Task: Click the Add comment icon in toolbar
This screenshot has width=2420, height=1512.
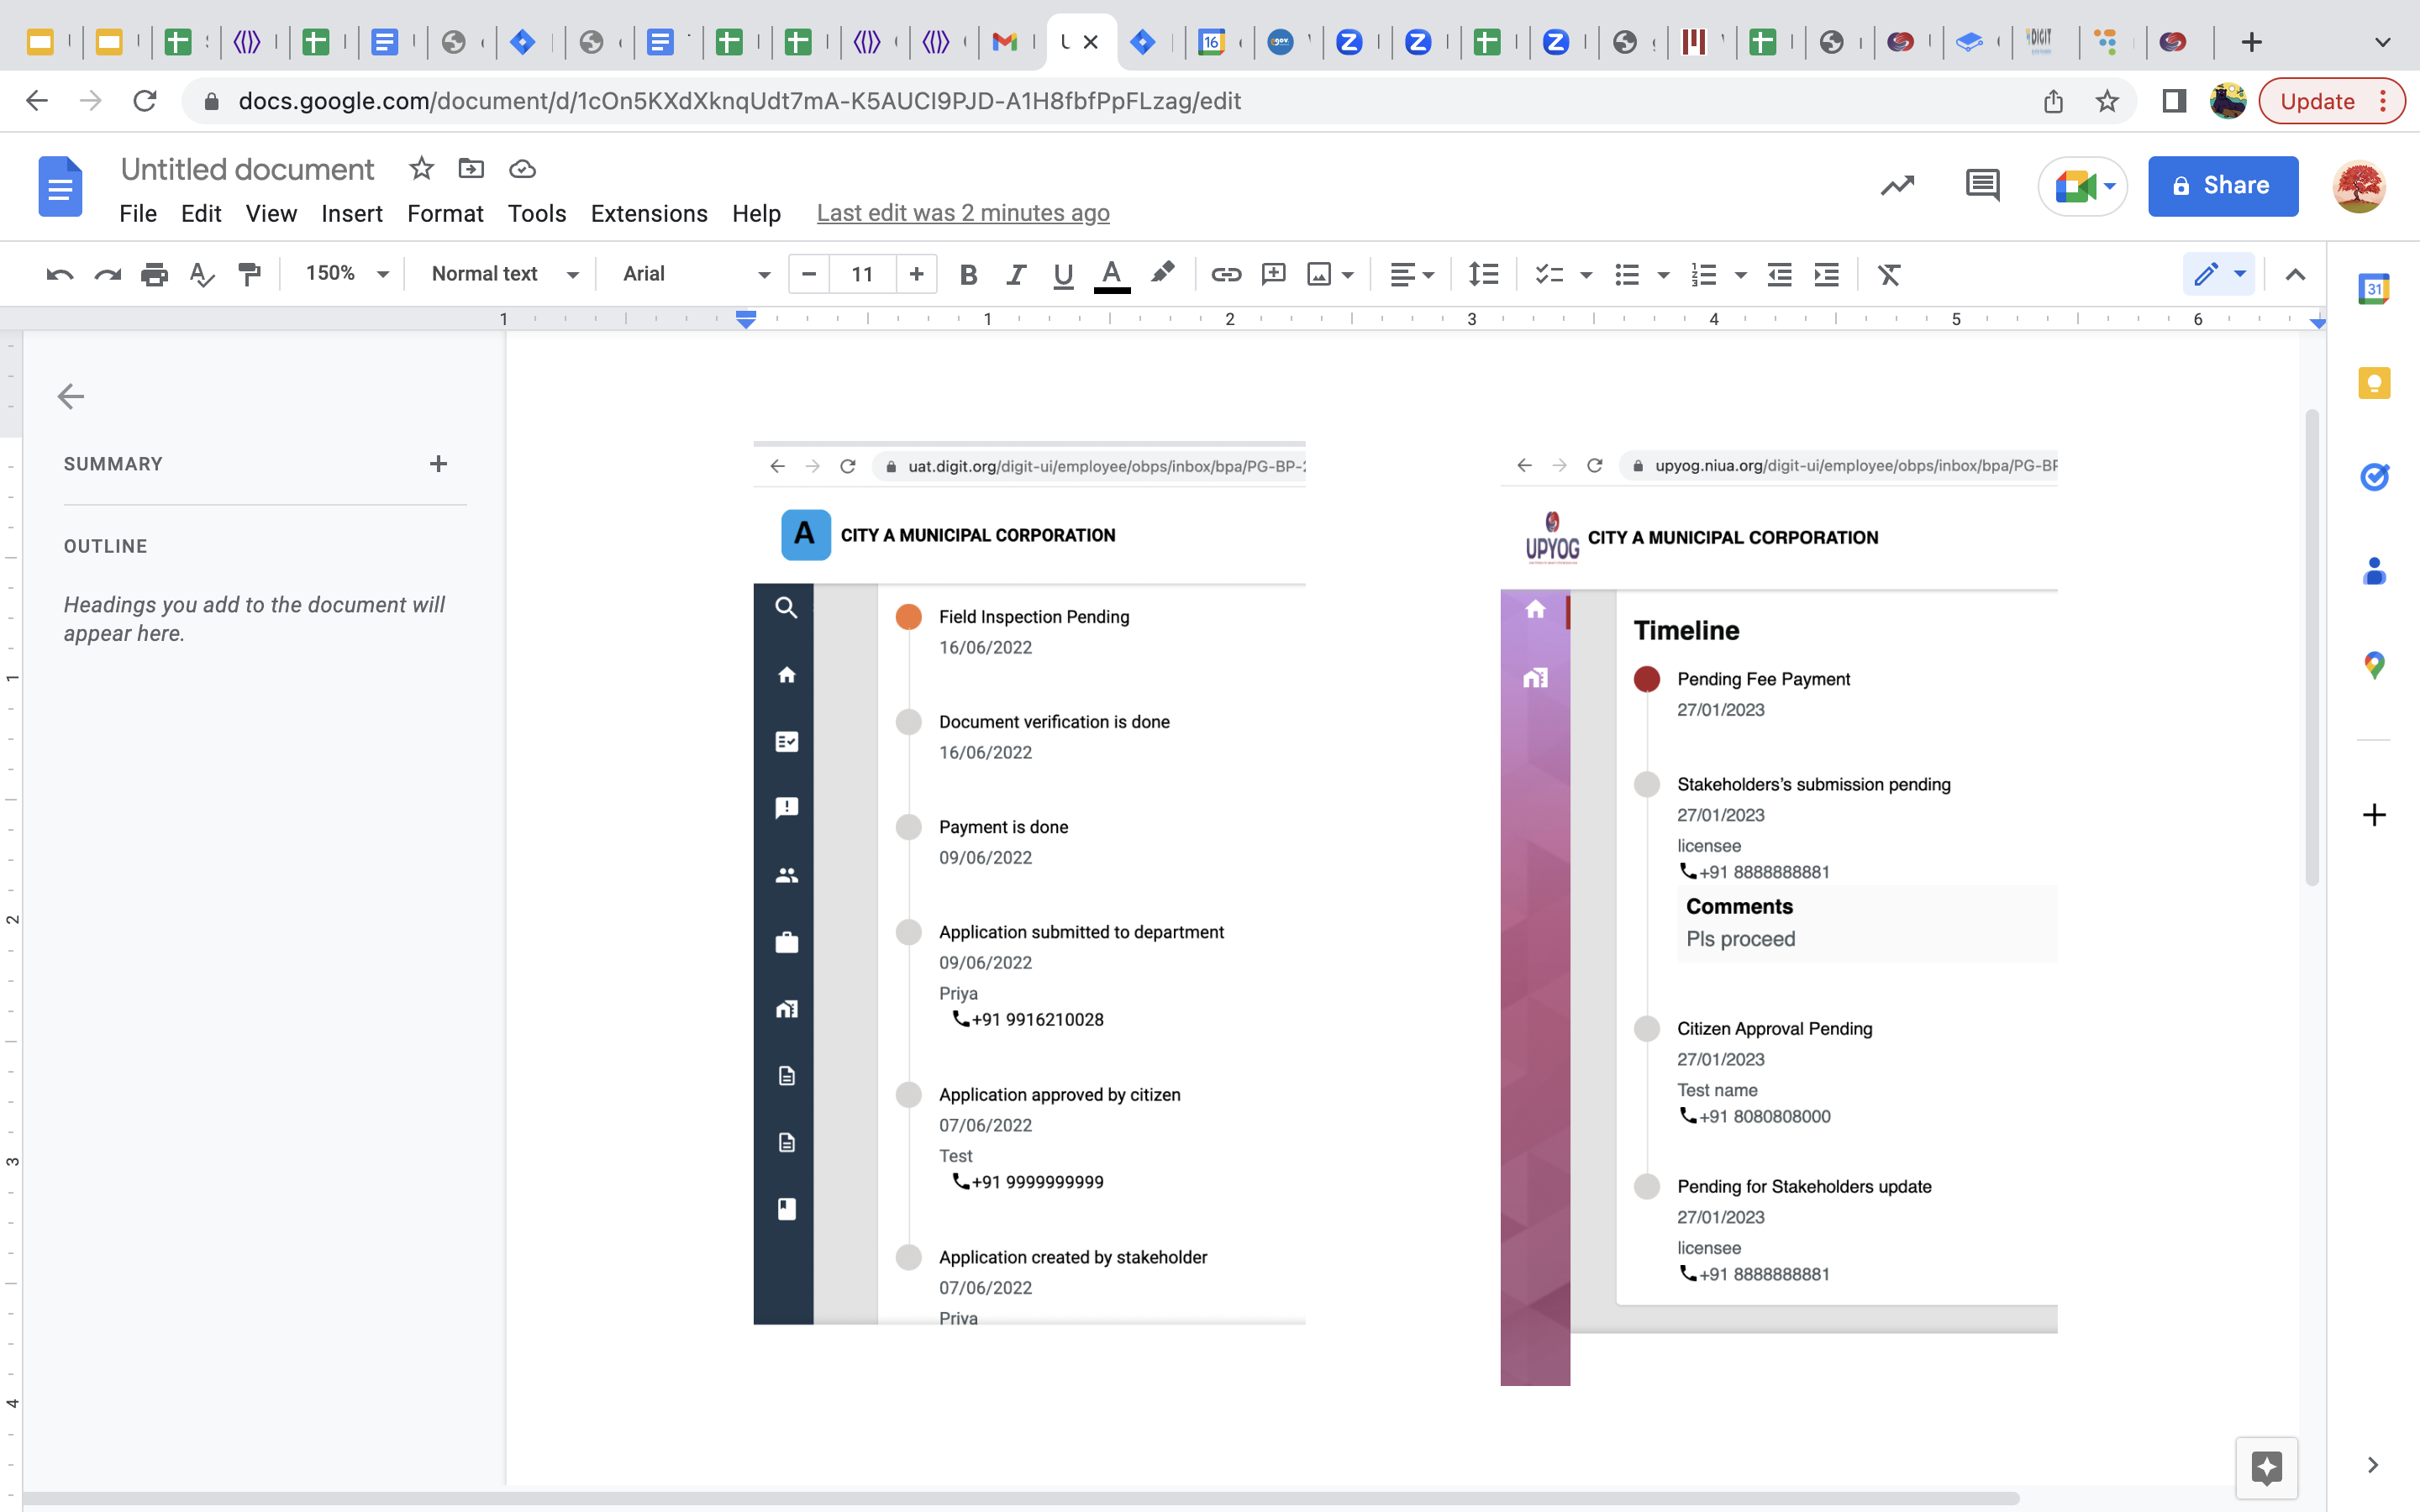Action: click(1273, 274)
